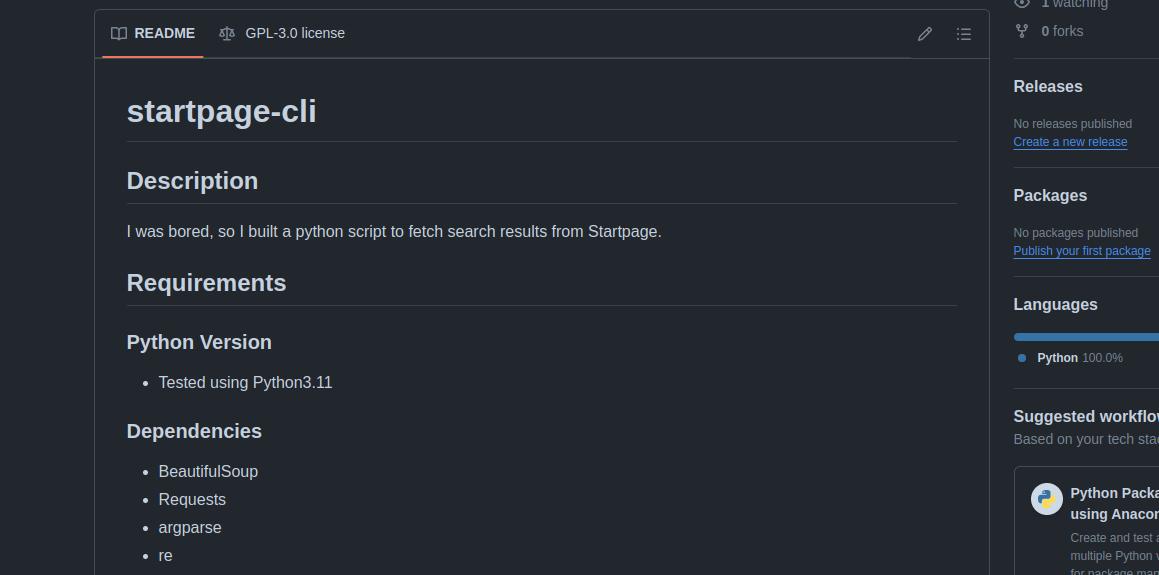Open the GPL-3.0 license tab
The width and height of the screenshot is (1159, 575).
pos(282,33)
